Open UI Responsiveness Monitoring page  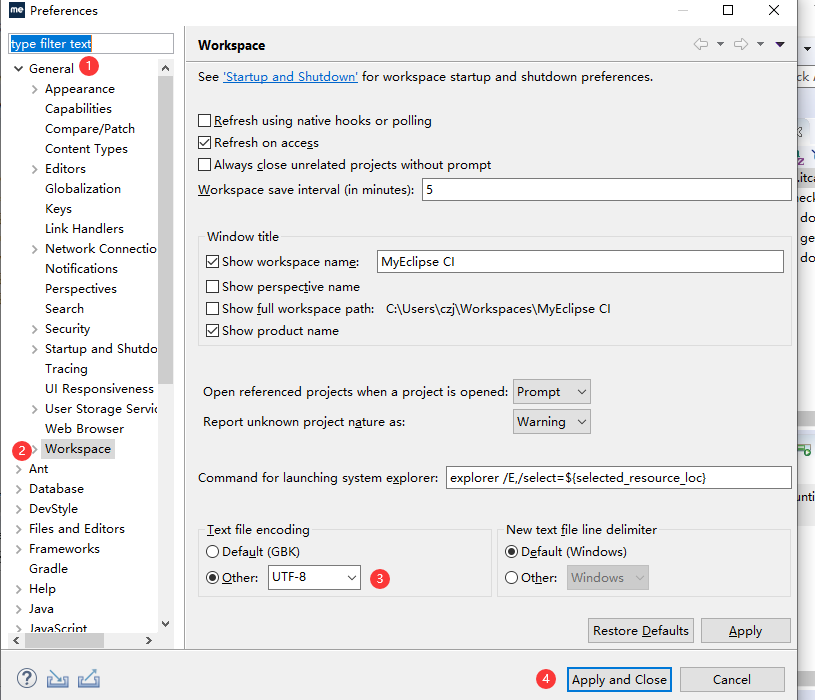(x=99, y=389)
